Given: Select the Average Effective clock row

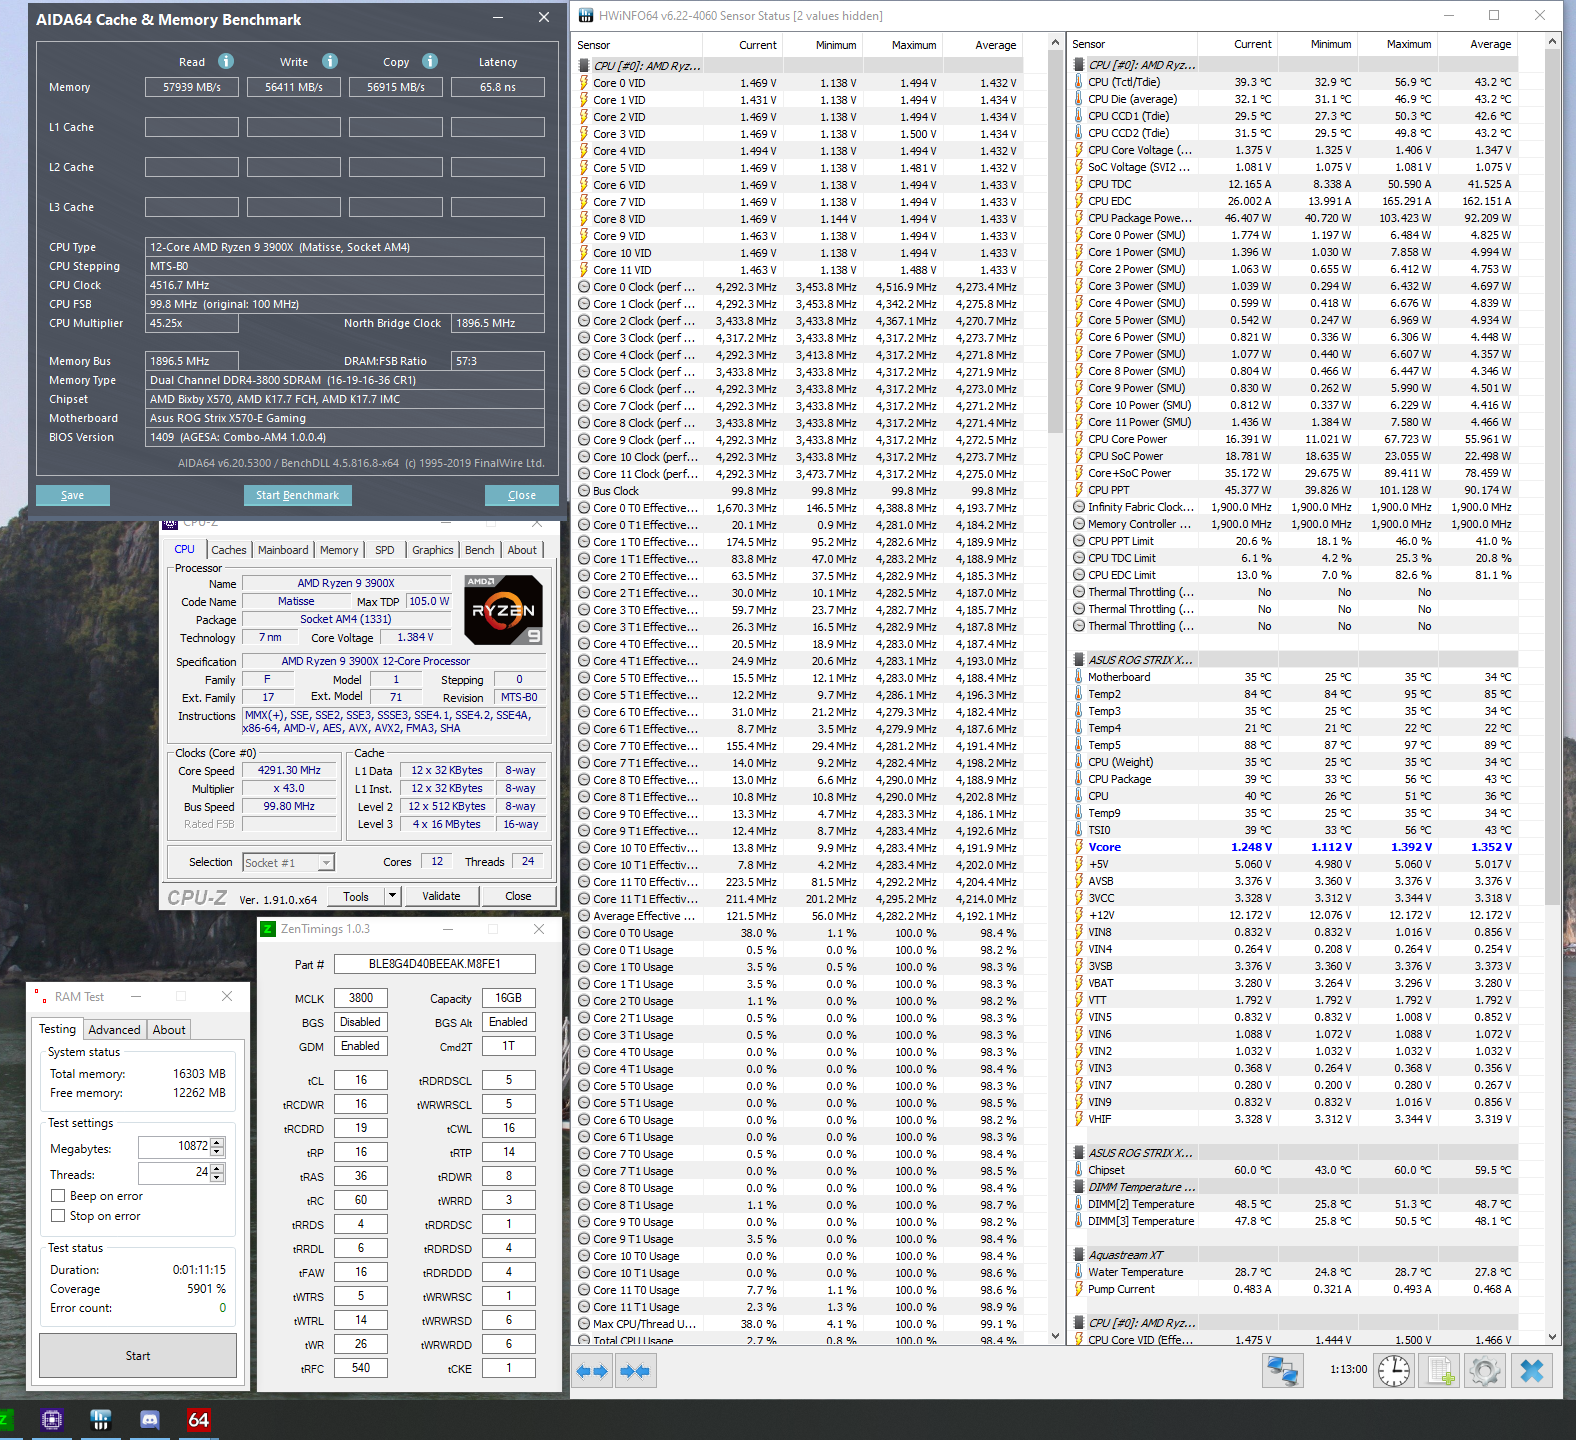Looking at the screenshot, I should click(x=799, y=916).
